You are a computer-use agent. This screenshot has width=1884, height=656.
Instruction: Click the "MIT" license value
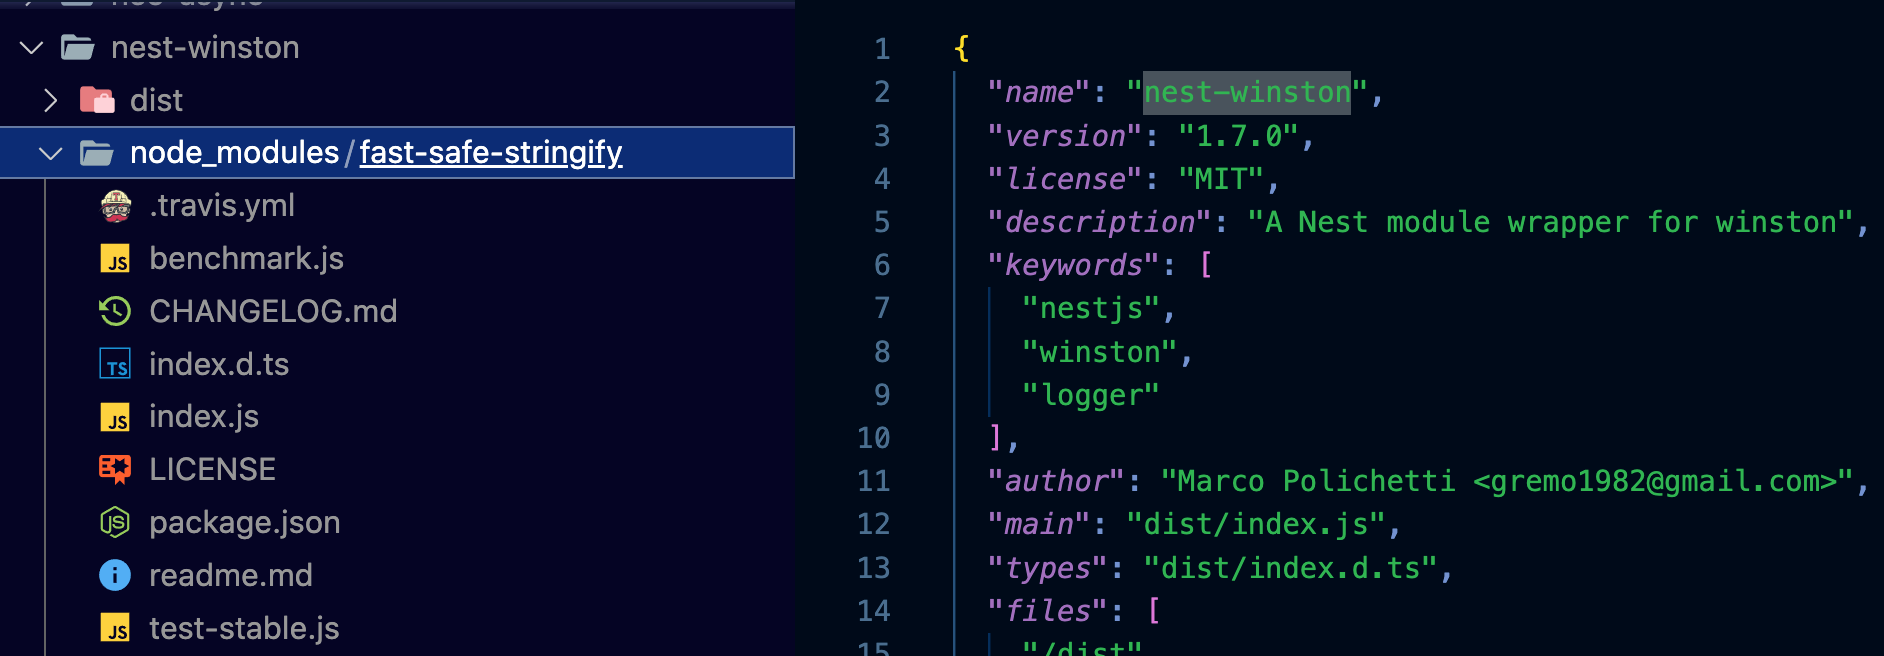[1221, 179]
